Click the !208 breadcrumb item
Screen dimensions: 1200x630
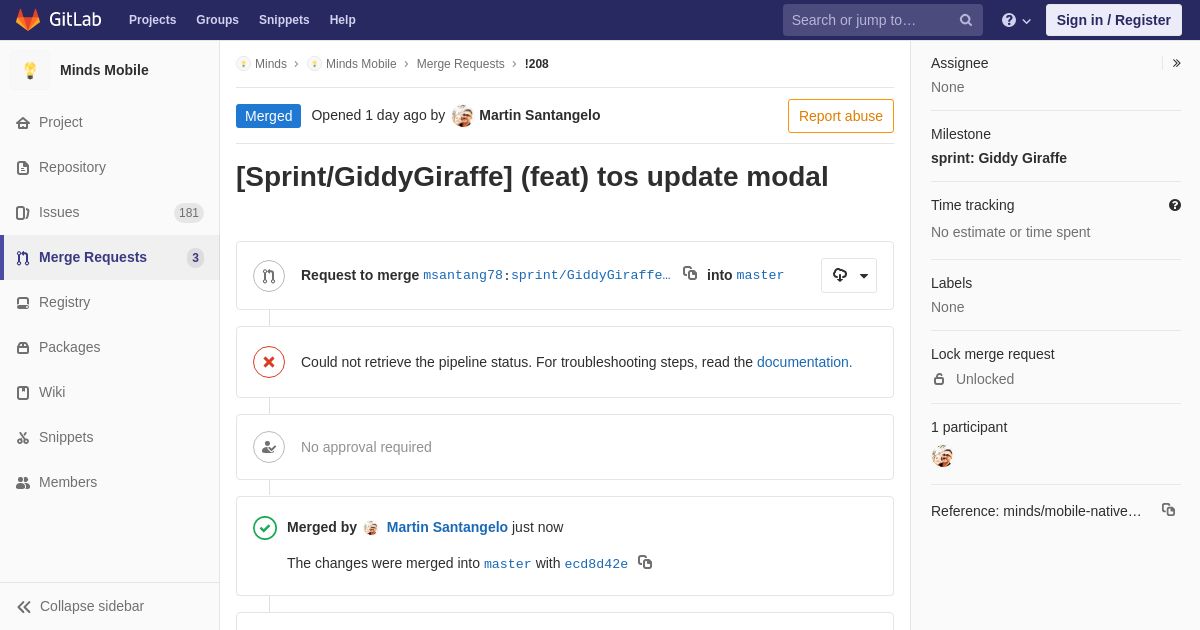537,64
